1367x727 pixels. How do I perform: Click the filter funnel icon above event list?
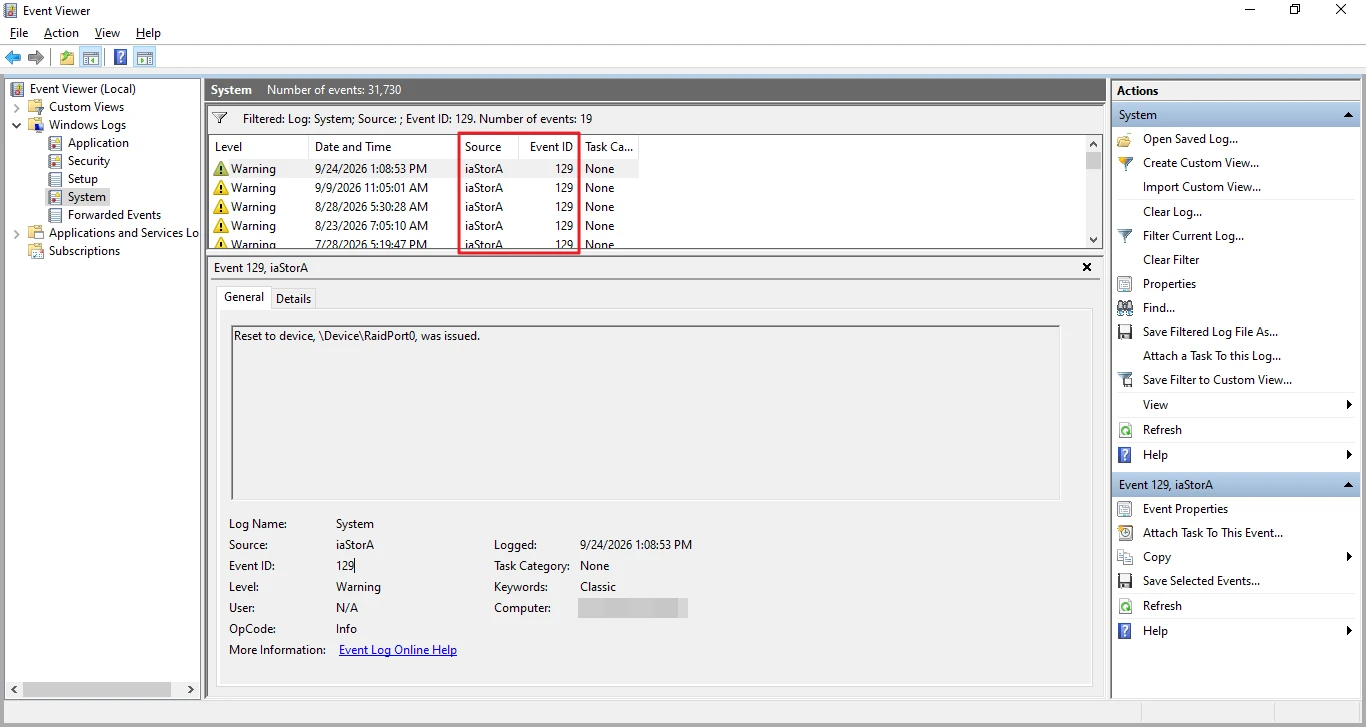pyautogui.click(x=221, y=118)
